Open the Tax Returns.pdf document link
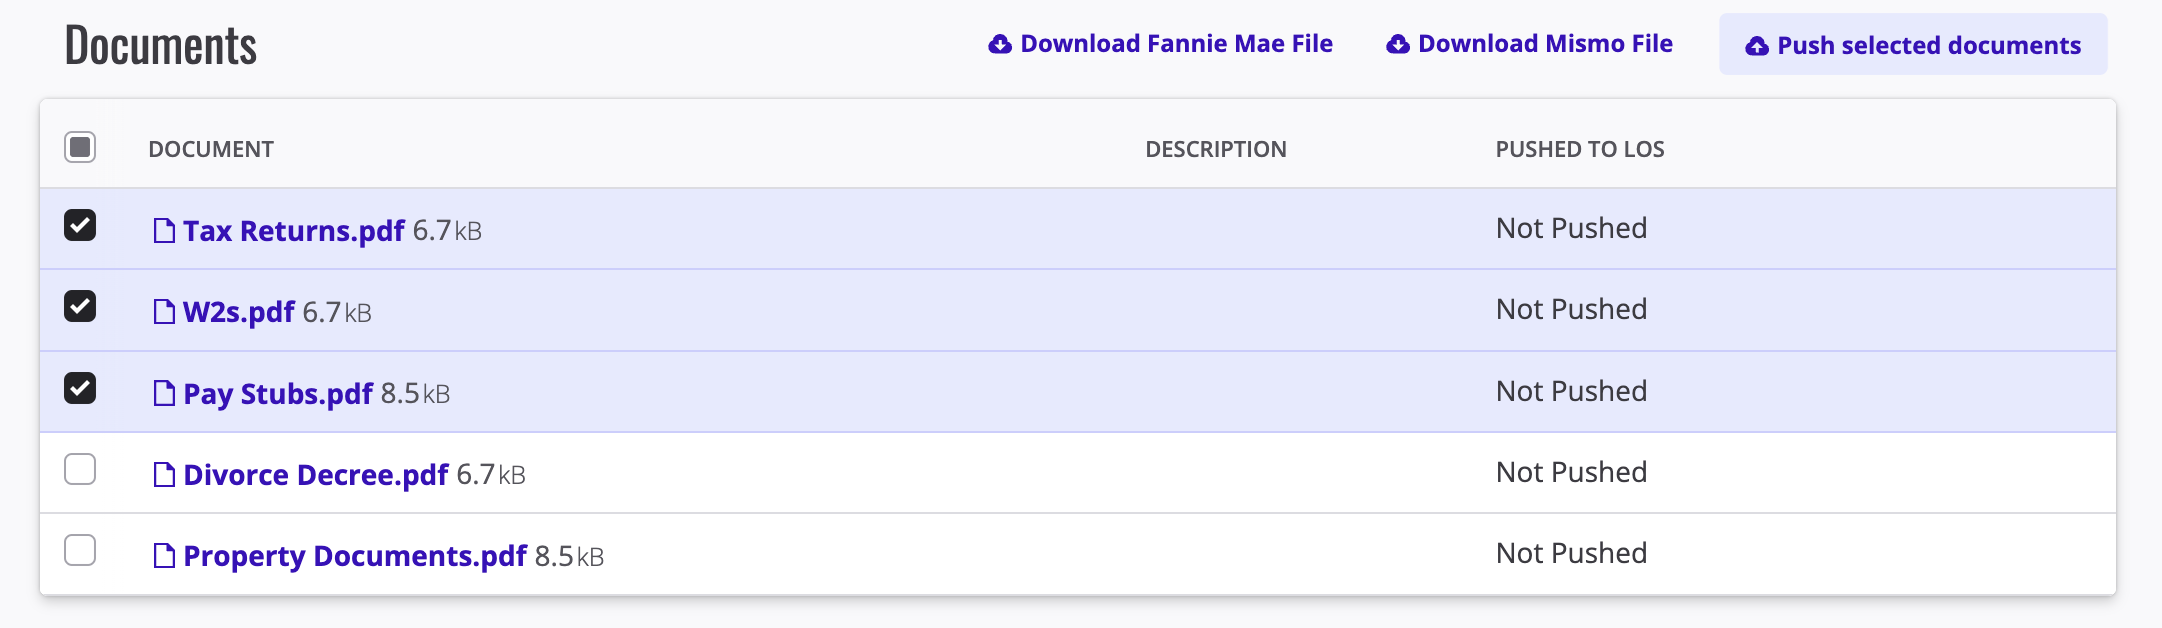This screenshot has height=628, width=2162. (293, 231)
